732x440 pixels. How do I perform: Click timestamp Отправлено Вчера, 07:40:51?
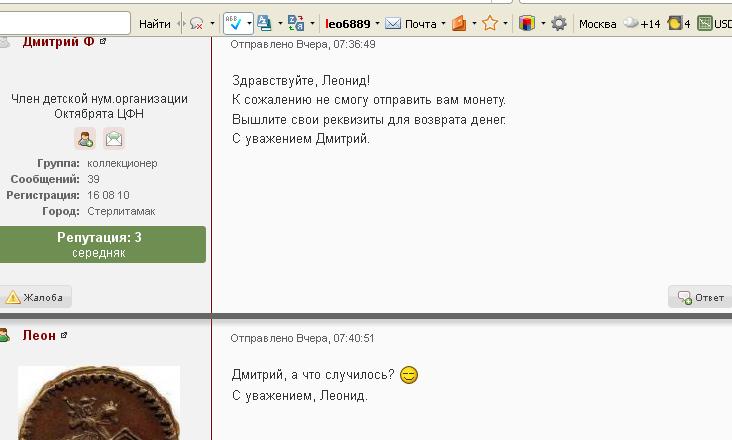point(302,338)
